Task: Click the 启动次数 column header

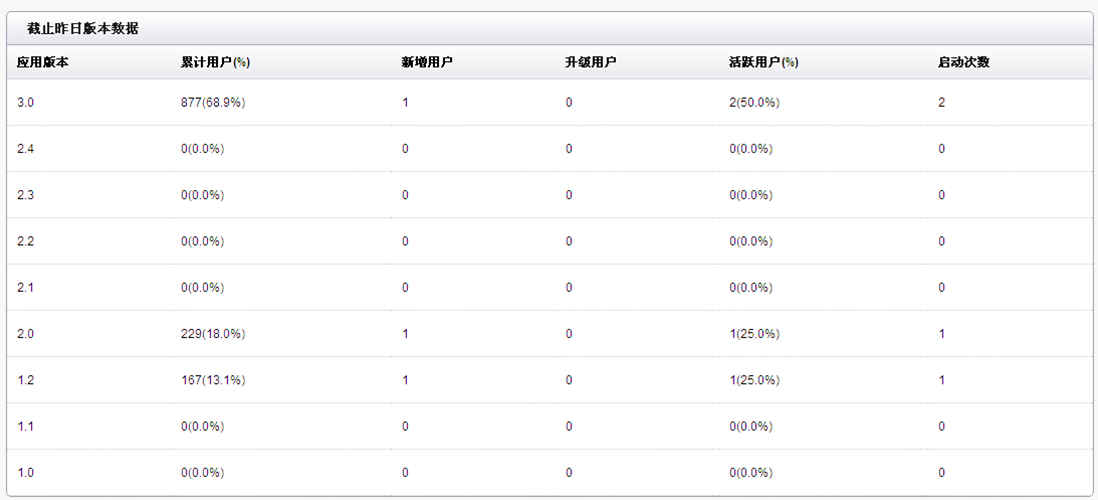Action: point(964,62)
